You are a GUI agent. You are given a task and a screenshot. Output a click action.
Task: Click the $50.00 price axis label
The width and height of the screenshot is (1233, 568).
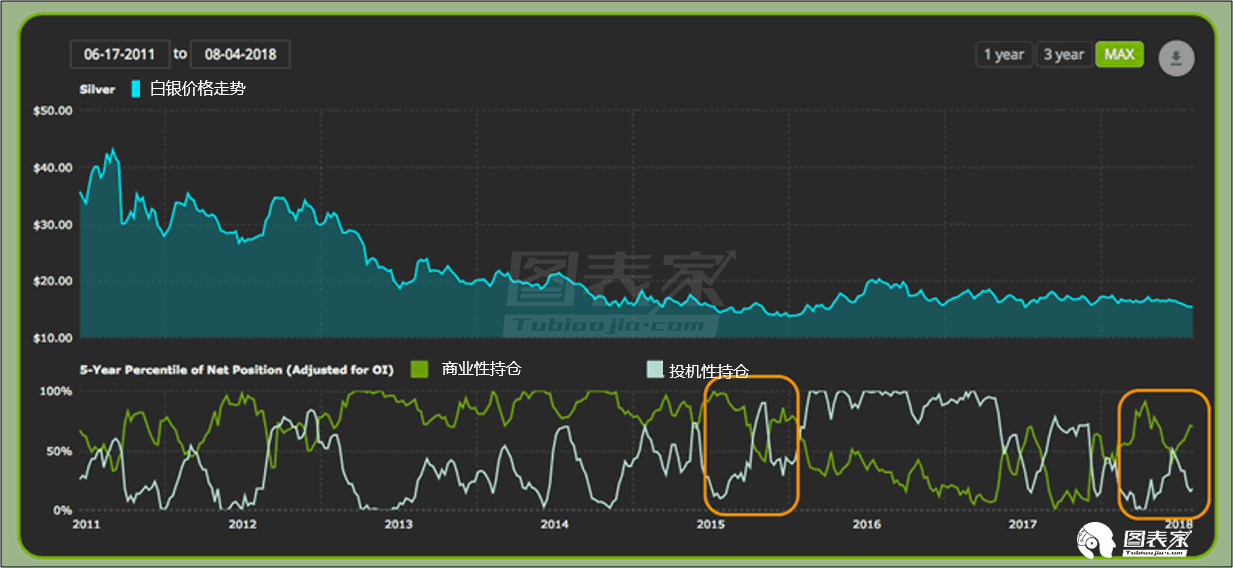(x=52, y=111)
